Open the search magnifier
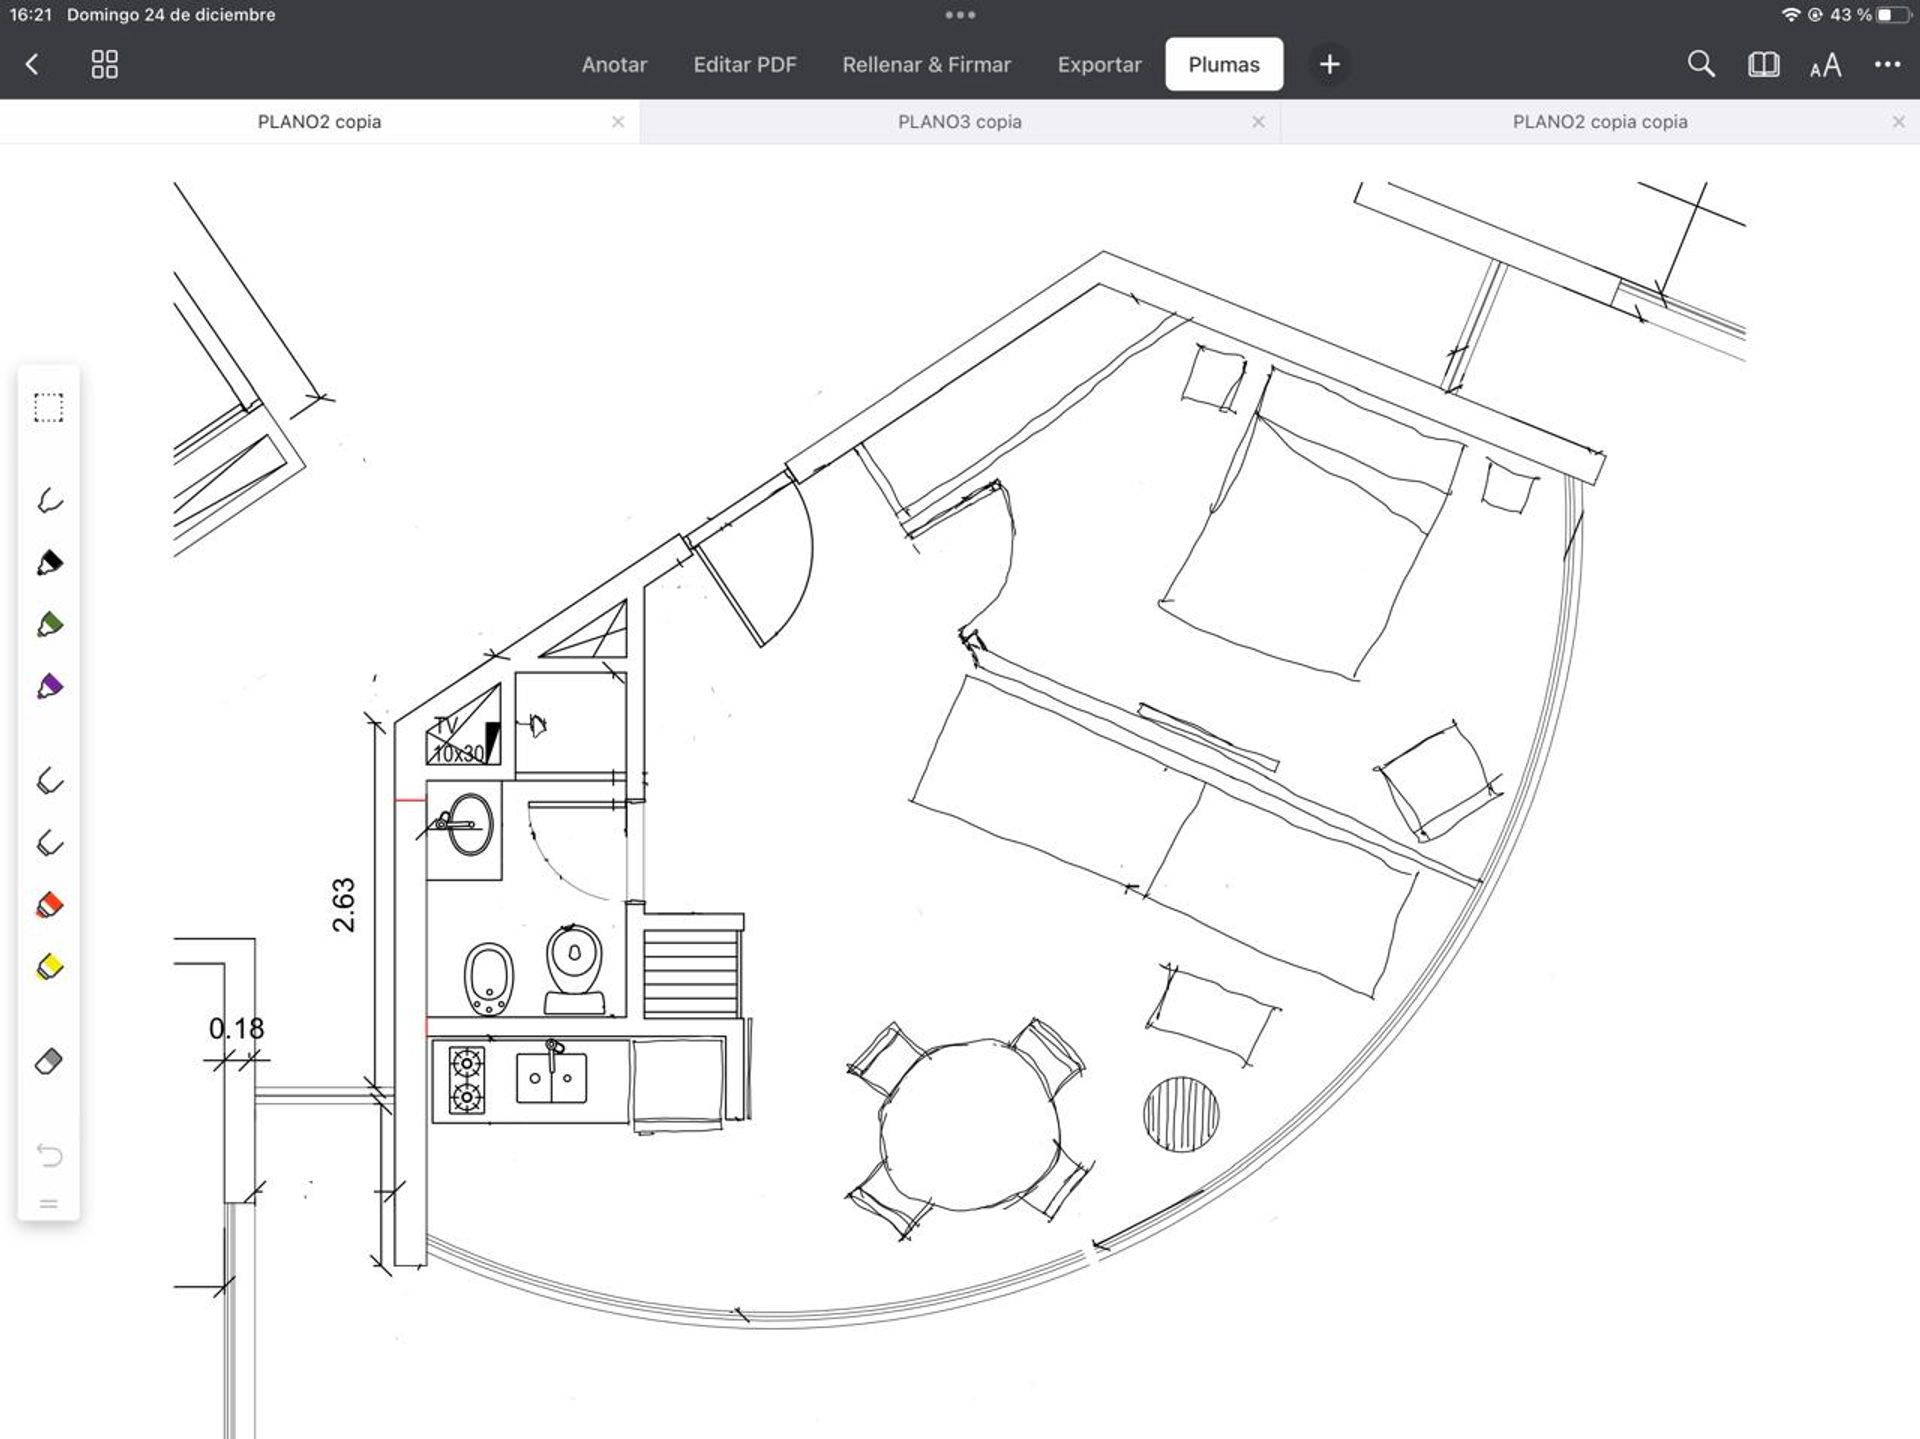Image resolution: width=1920 pixels, height=1439 pixels. click(1700, 65)
